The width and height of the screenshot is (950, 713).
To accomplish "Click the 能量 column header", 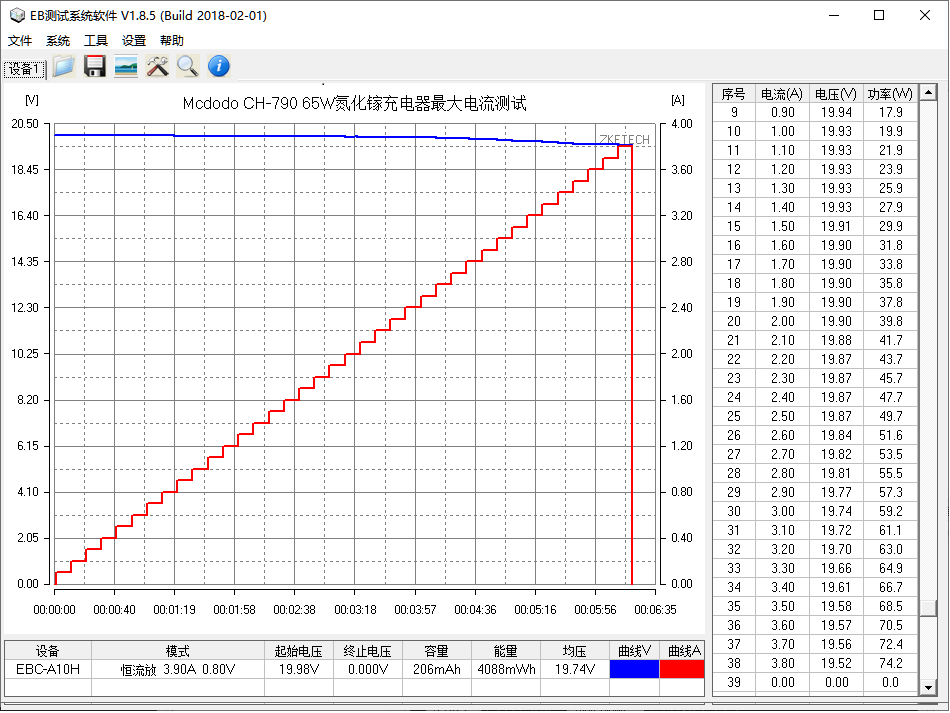I will pyautogui.click(x=506, y=651).
